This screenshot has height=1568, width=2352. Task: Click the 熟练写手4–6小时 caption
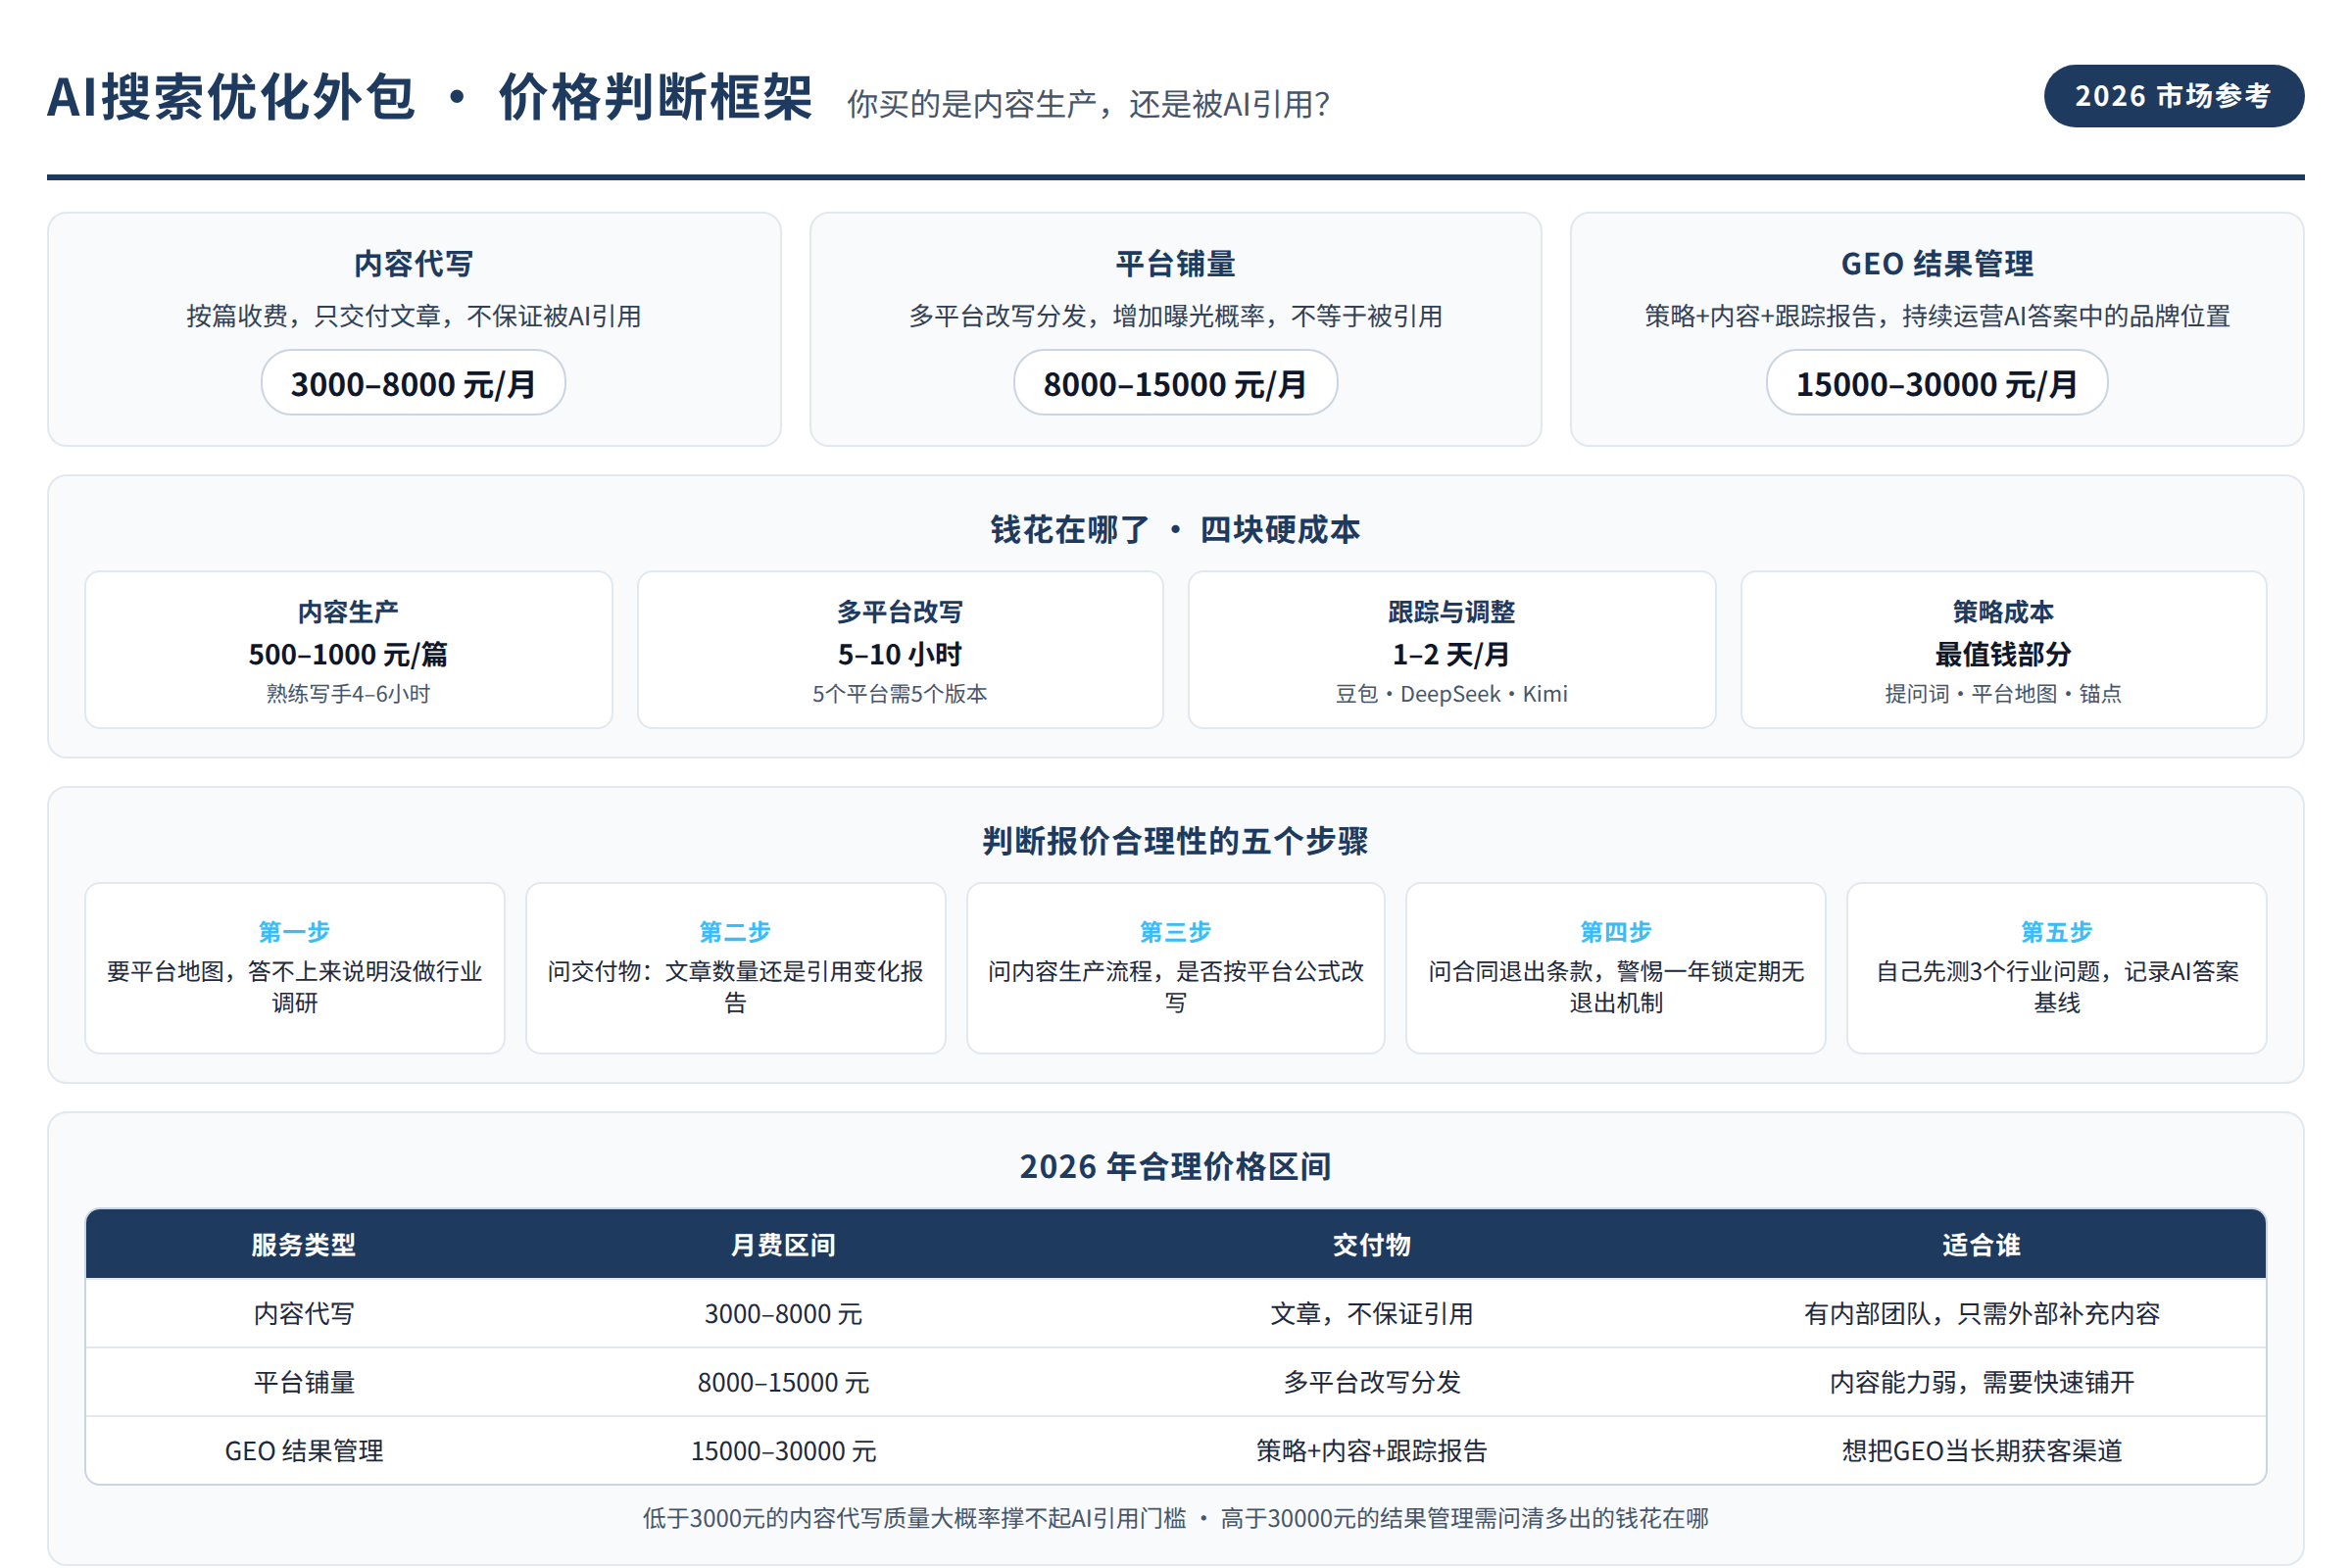tap(348, 694)
